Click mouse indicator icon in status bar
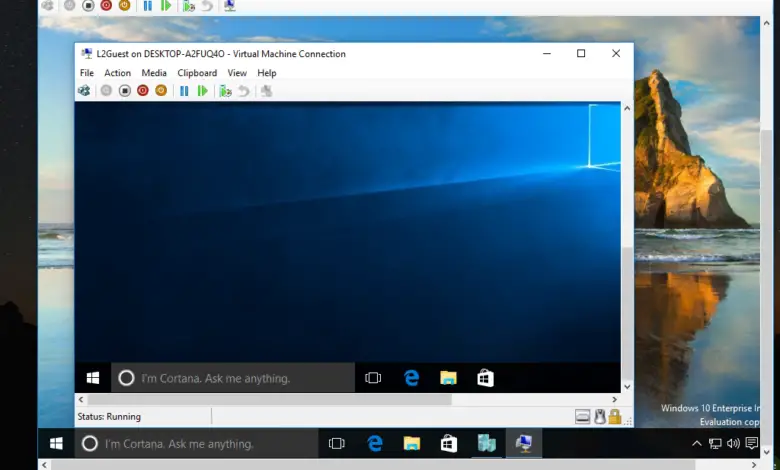The image size is (780, 470). tap(600, 416)
